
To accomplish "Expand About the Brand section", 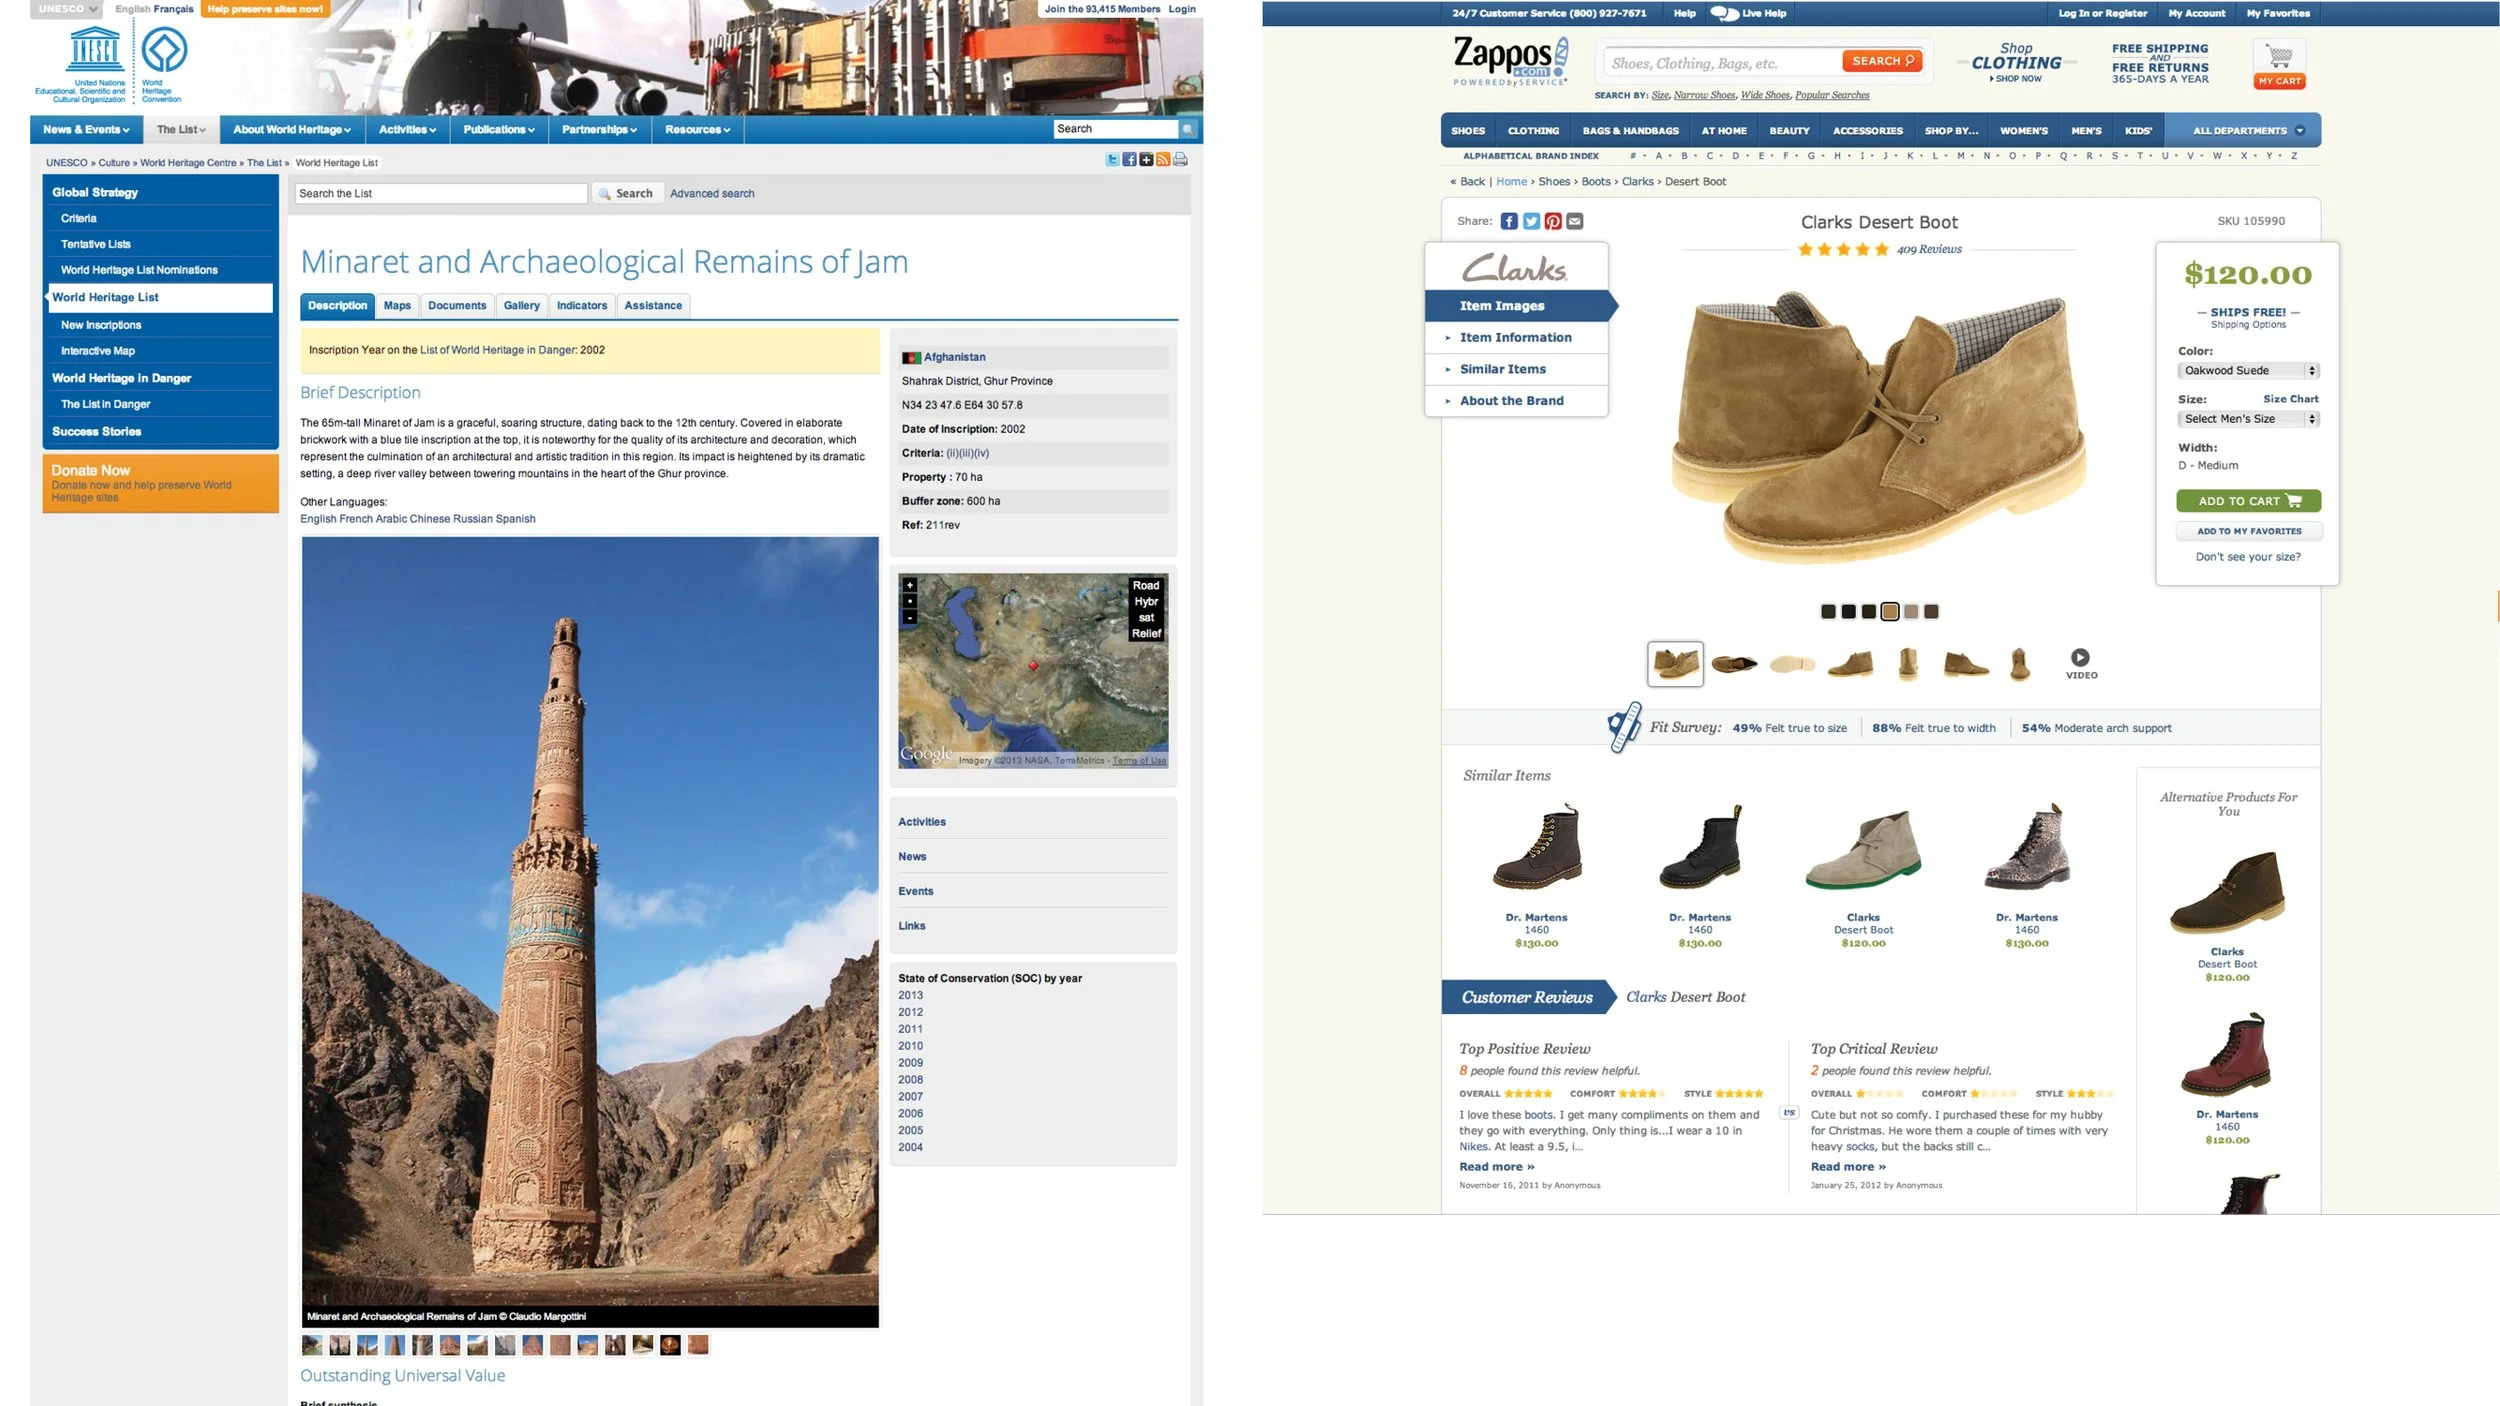I will point(1516,401).
